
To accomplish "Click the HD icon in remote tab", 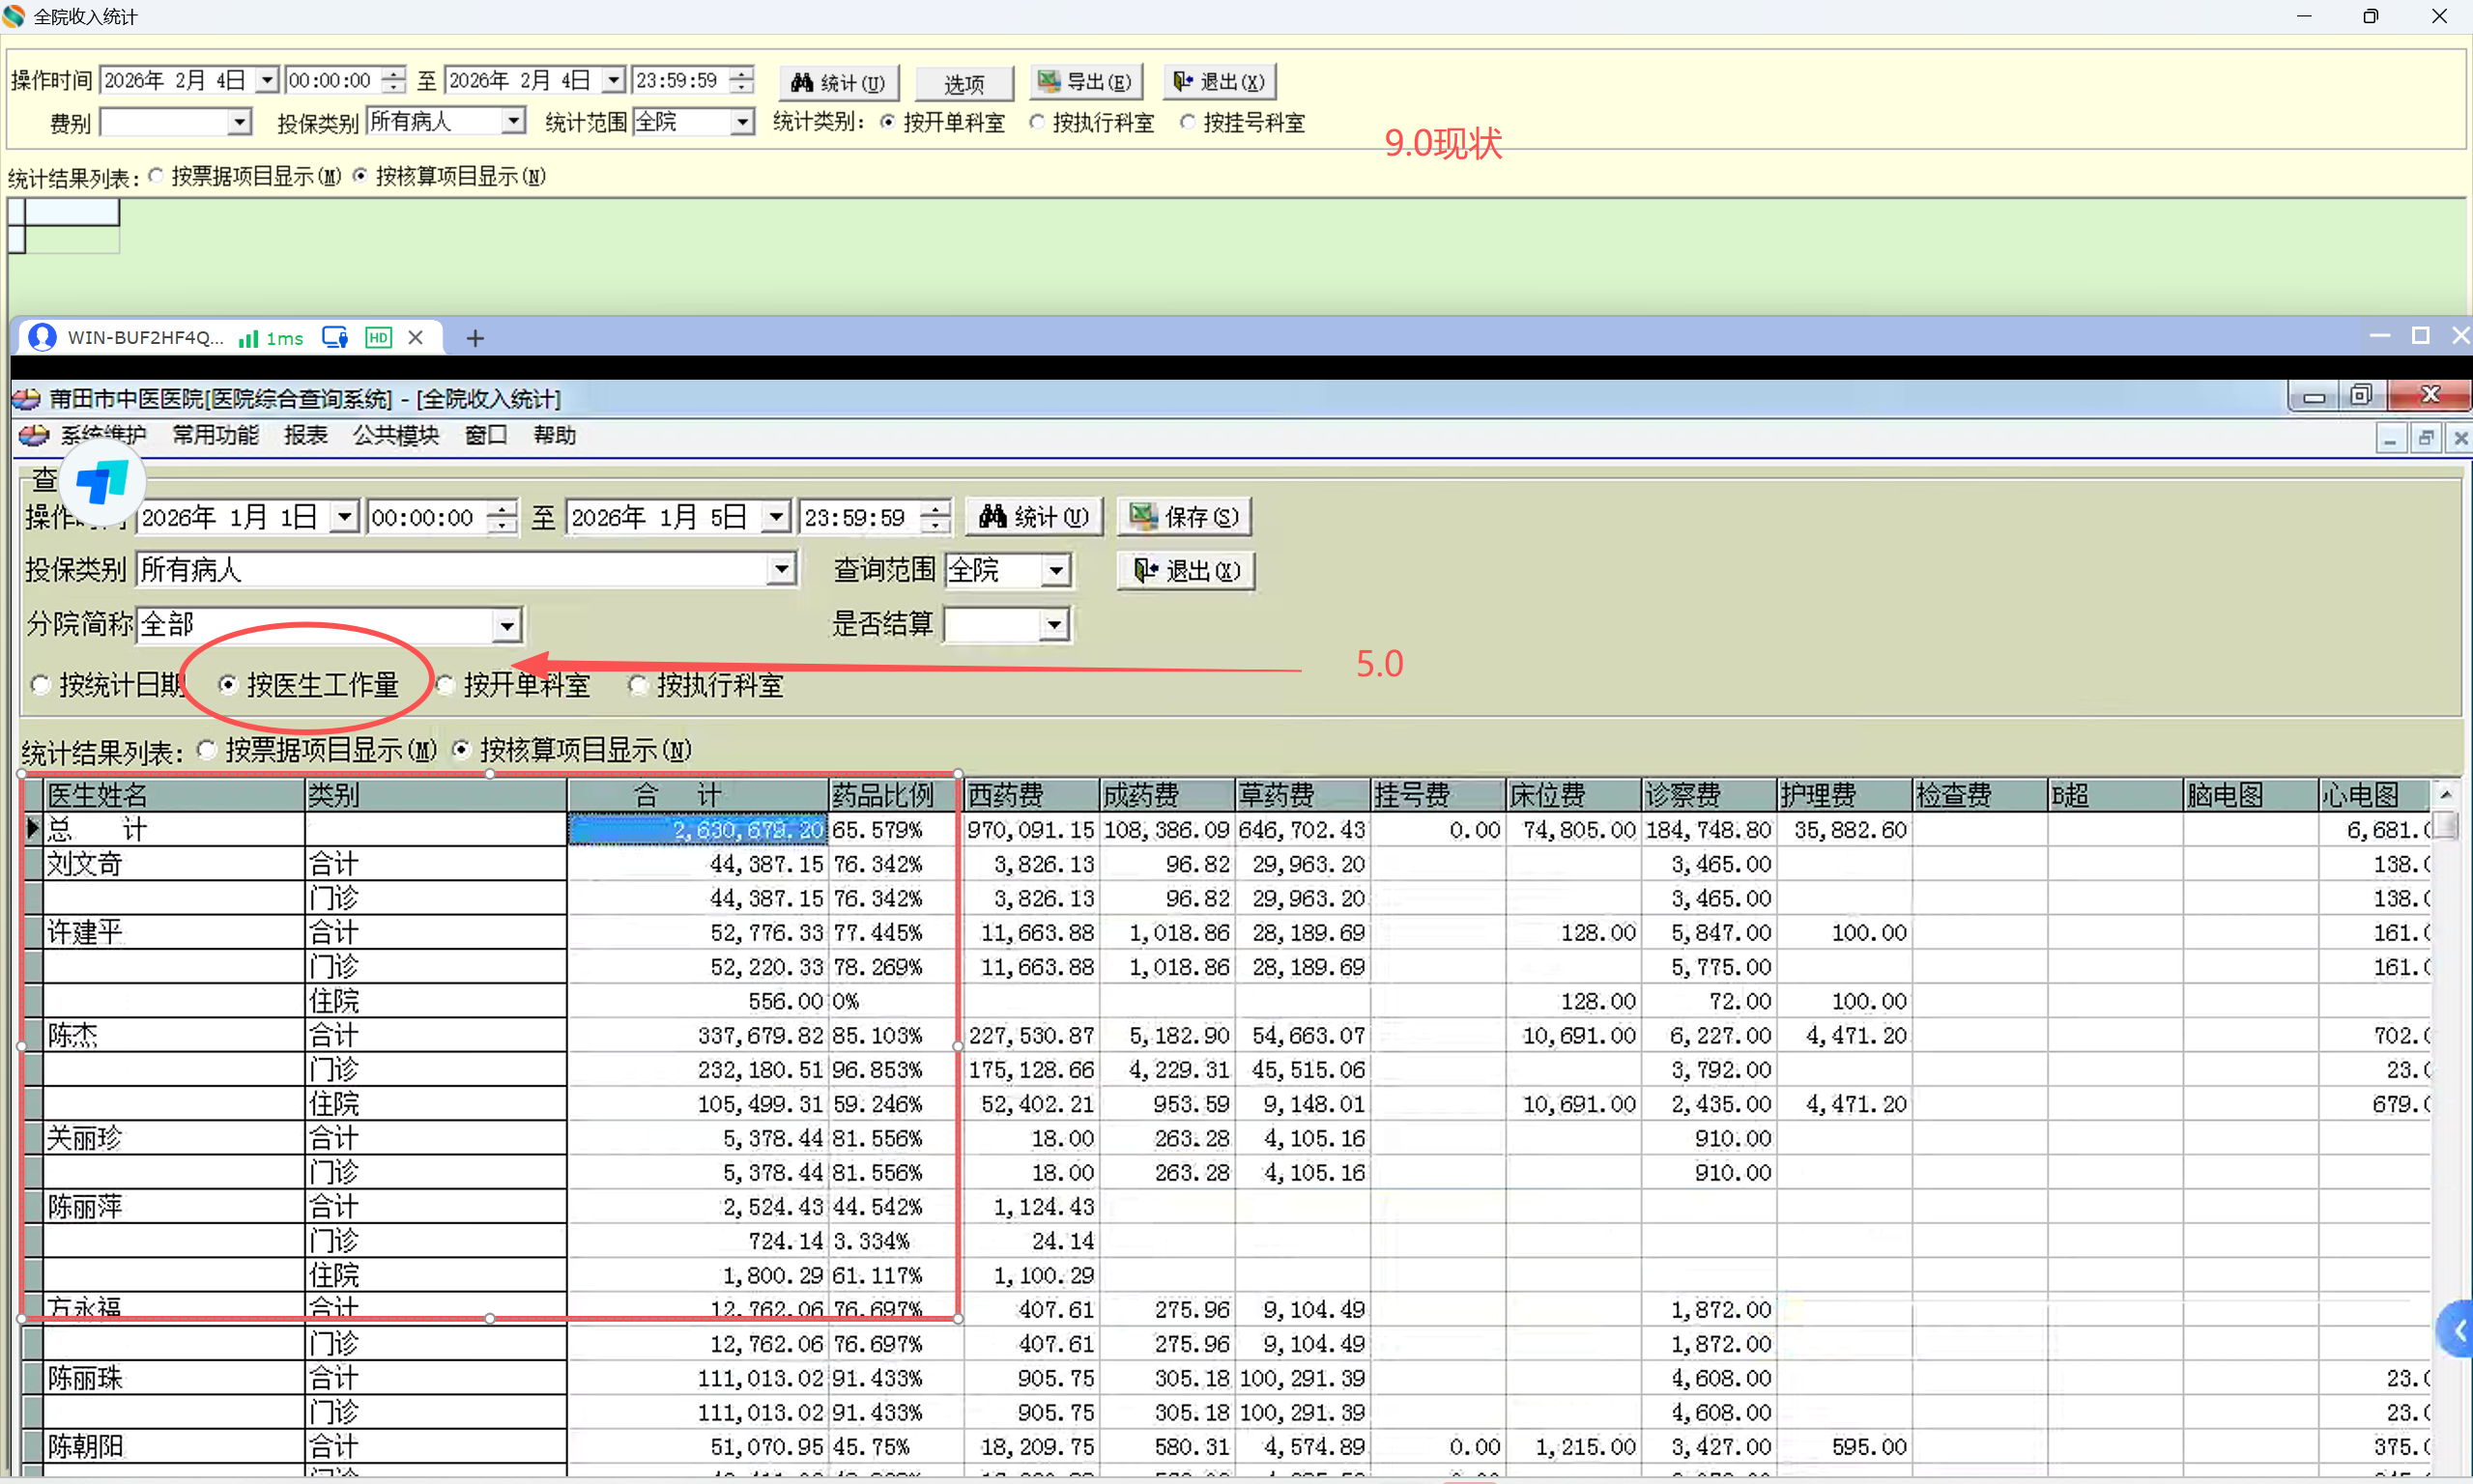I will click(378, 338).
